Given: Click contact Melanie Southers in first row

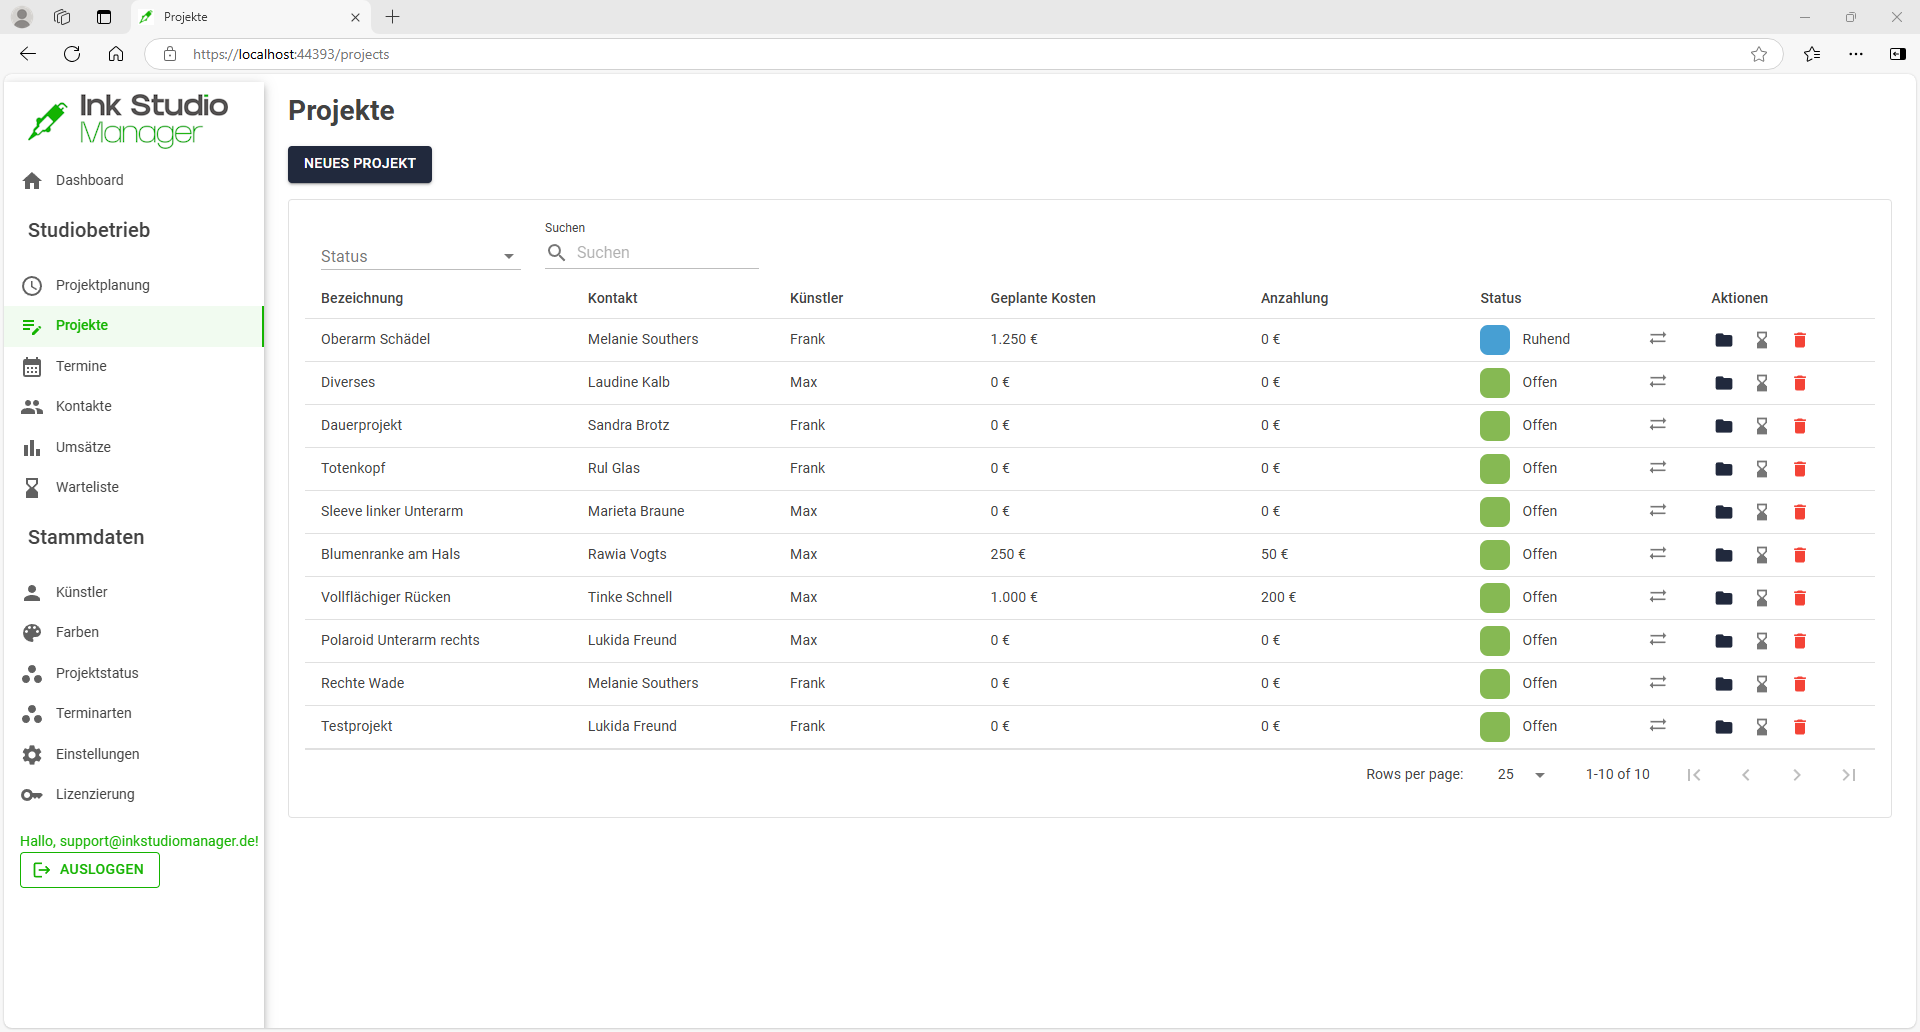Looking at the screenshot, I should 643,339.
